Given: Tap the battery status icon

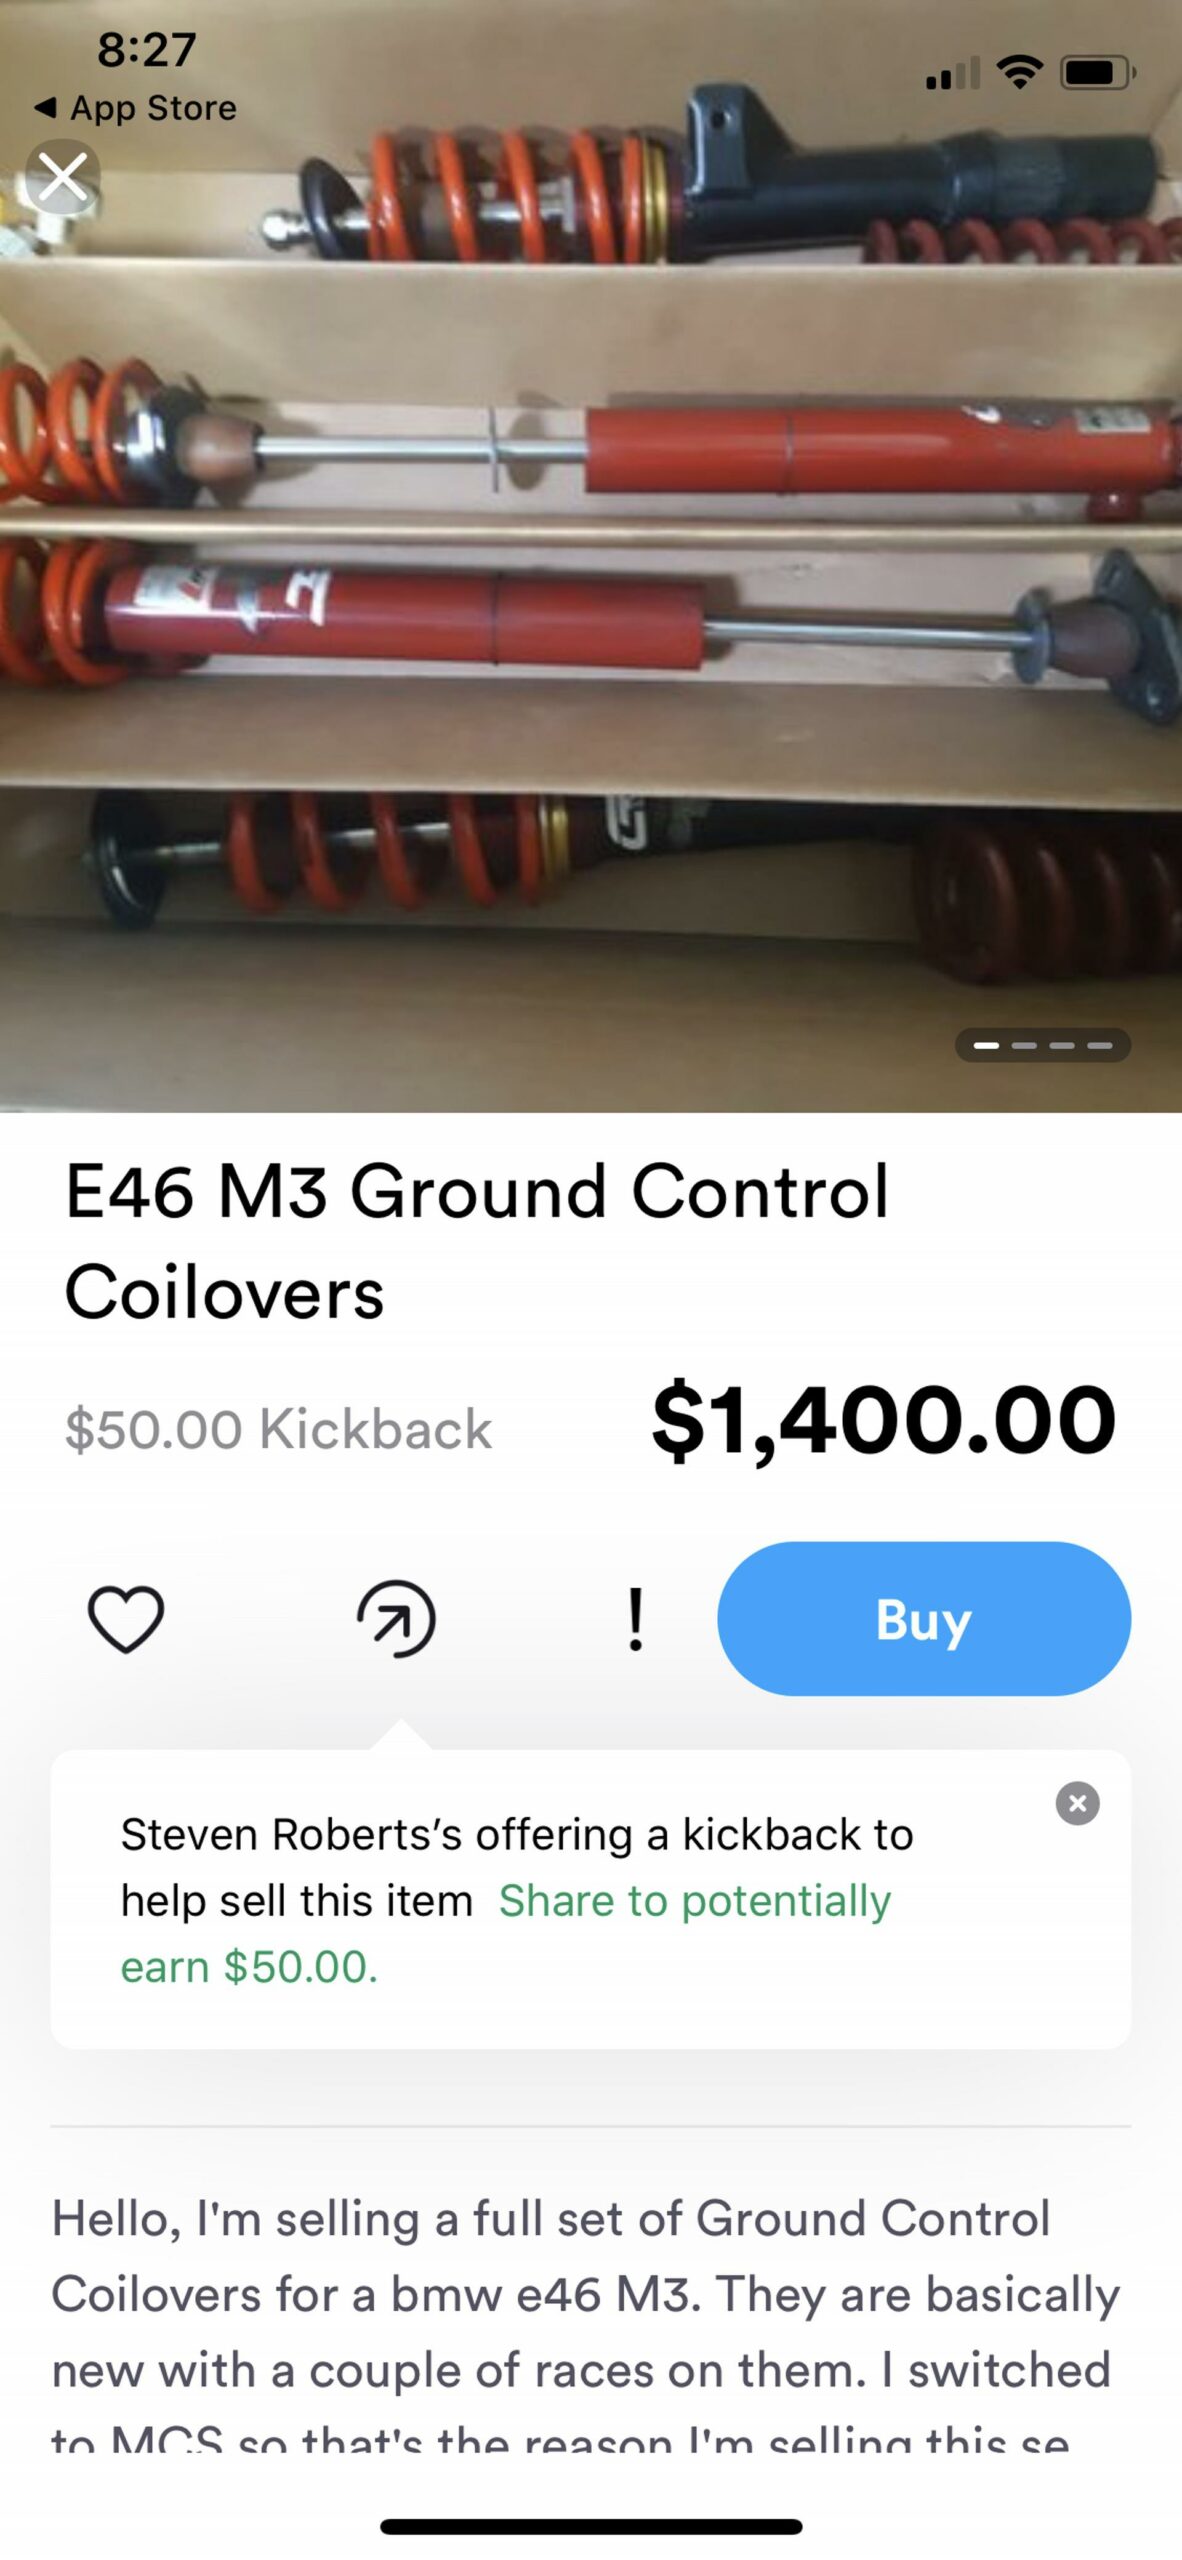Looking at the screenshot, I should (x=1098, y=72).
